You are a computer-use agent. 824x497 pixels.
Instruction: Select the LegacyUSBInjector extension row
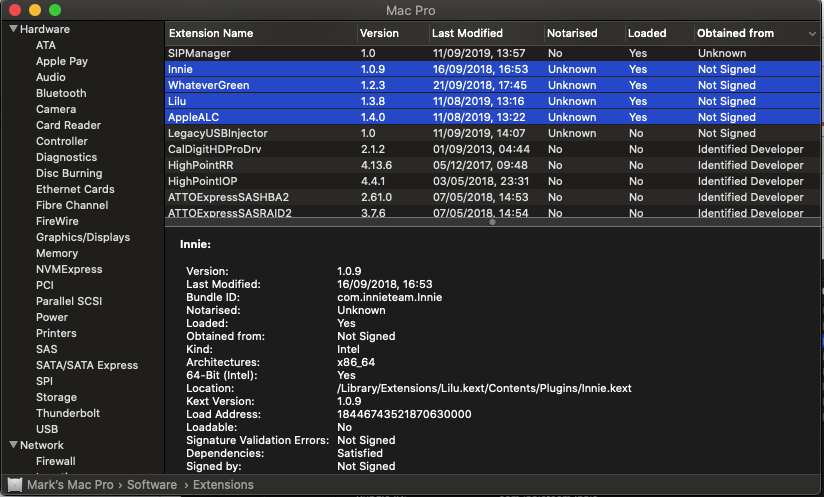tap(493, 133)
